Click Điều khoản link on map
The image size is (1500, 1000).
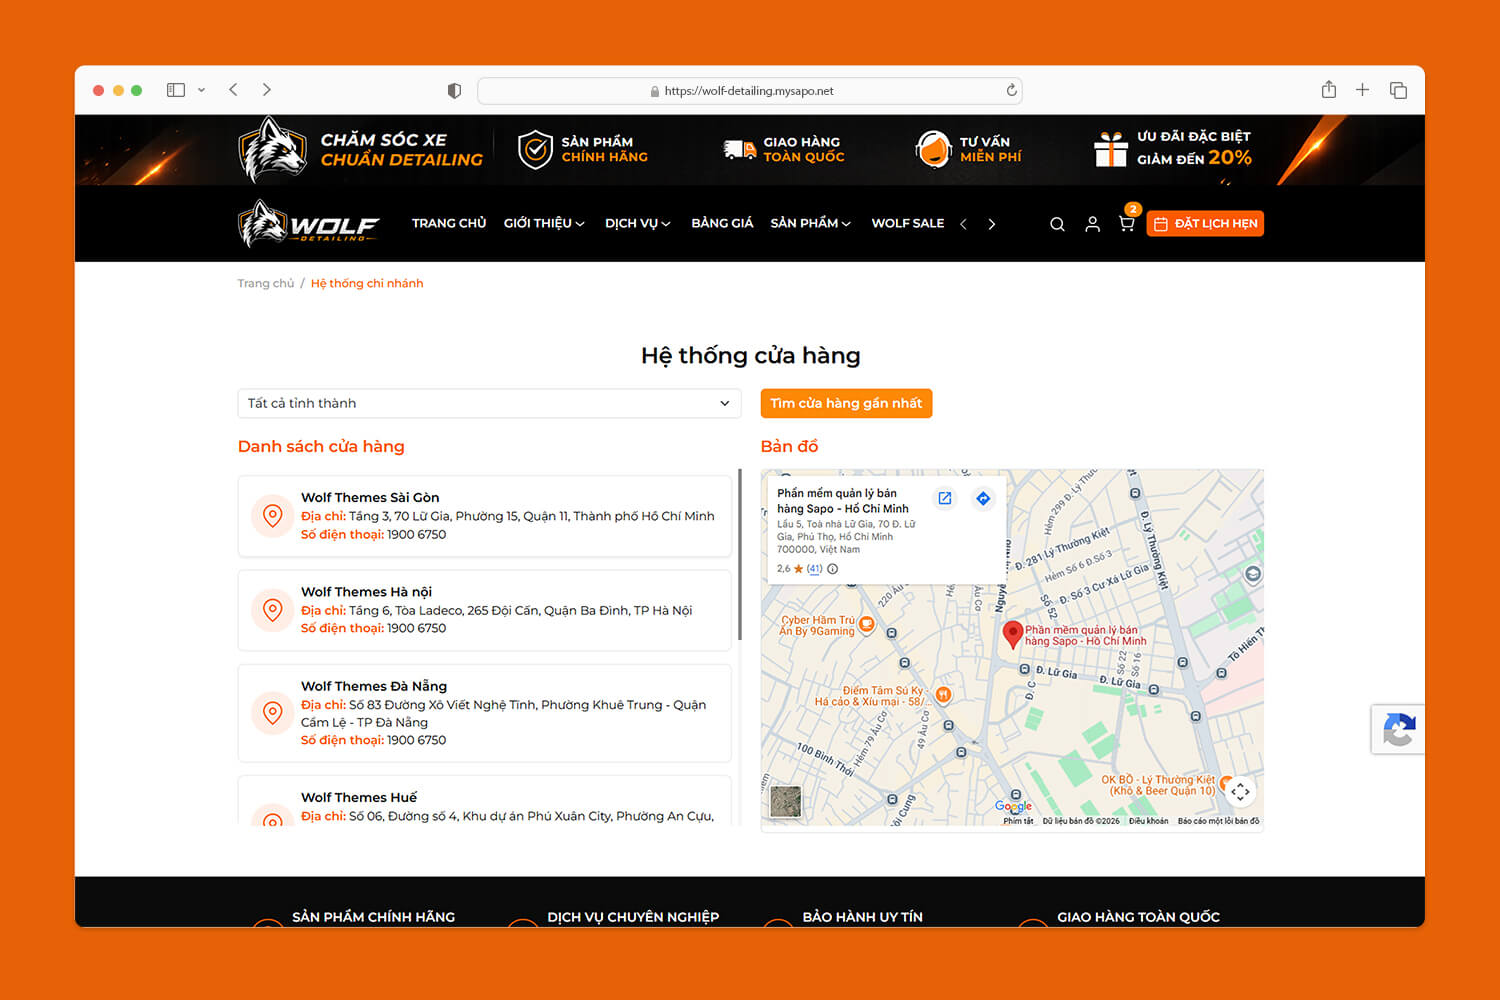click(1148, 821)
